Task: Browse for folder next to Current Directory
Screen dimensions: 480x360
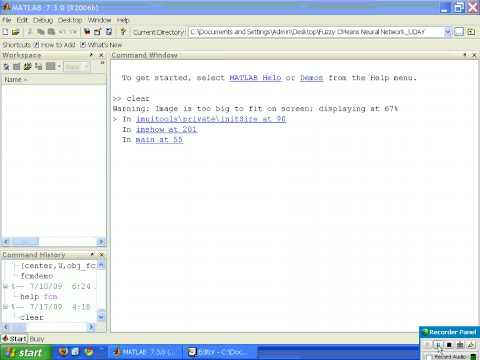Action: [459, 32]
